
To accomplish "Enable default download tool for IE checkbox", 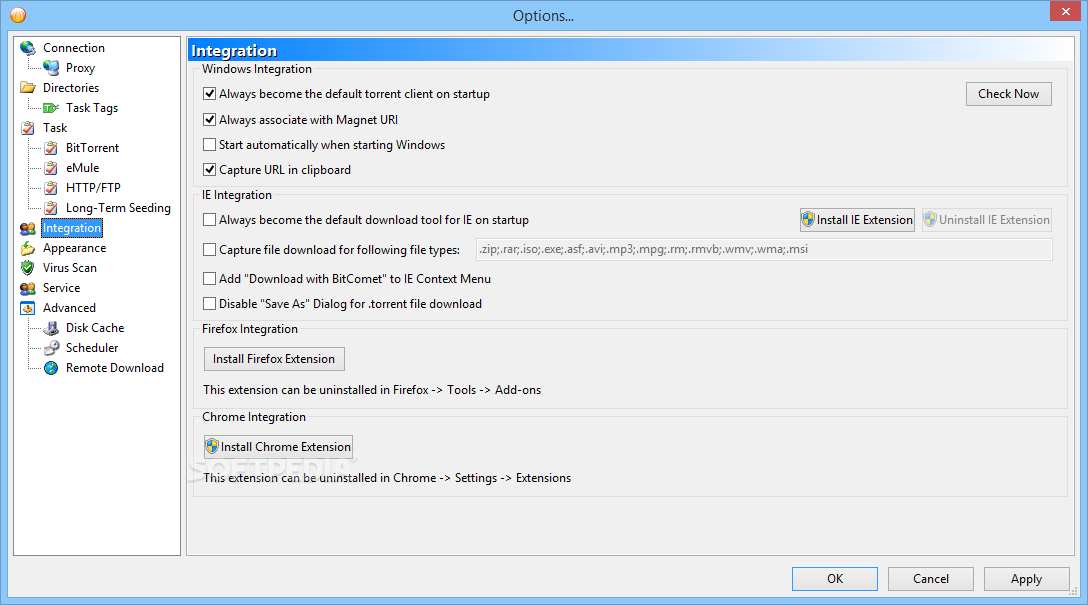I will (209, 219).
